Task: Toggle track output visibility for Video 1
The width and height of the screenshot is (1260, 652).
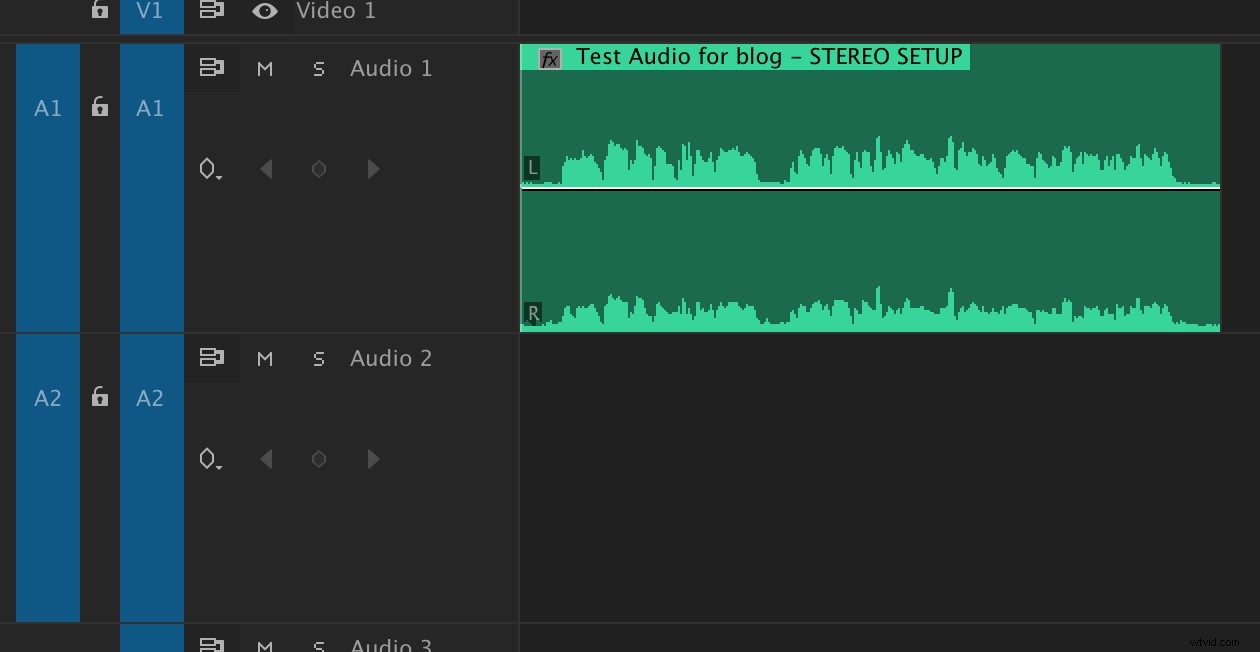Action: coord(264,11)
